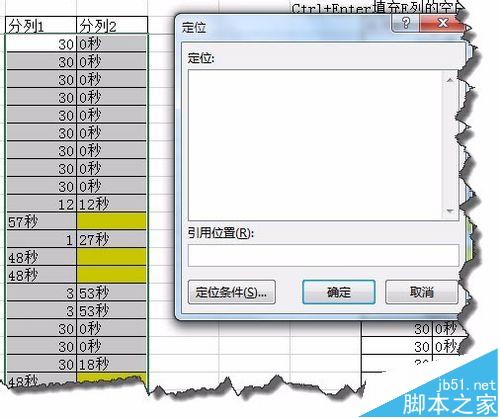Viewport: 500px width, 419px height.
Task: Click the 定位 list scroll down arrow
Action: click(450, 211)
